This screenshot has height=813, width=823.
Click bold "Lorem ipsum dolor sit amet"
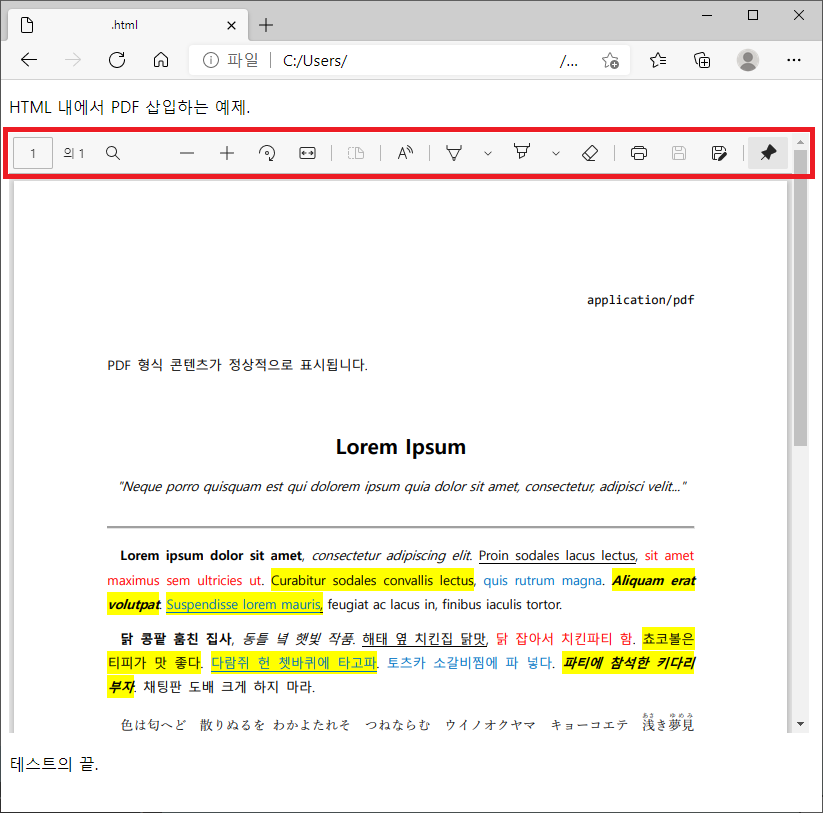(x=211, y=556)
